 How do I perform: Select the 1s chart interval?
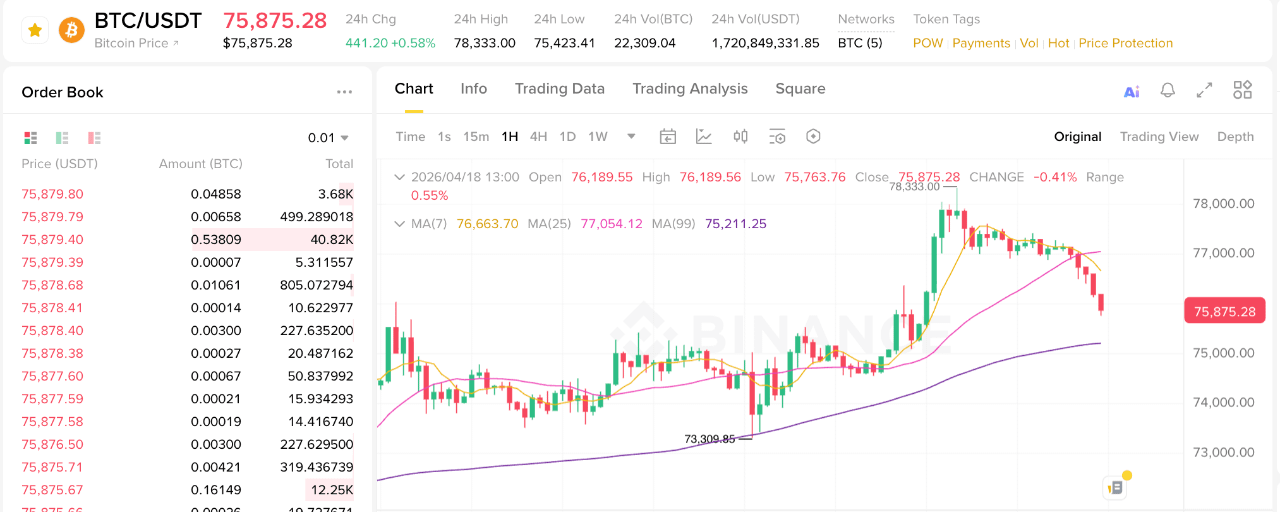[444, 137]
